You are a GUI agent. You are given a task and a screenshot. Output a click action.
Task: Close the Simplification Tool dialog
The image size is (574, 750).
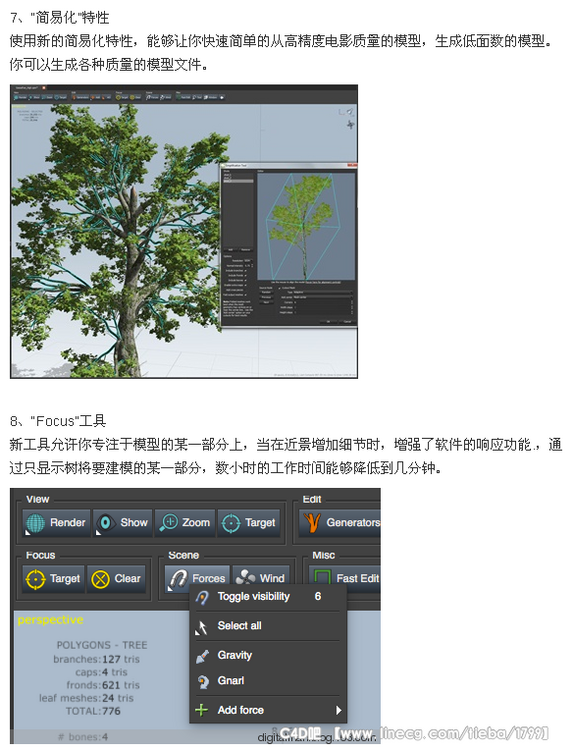[353, 165]
